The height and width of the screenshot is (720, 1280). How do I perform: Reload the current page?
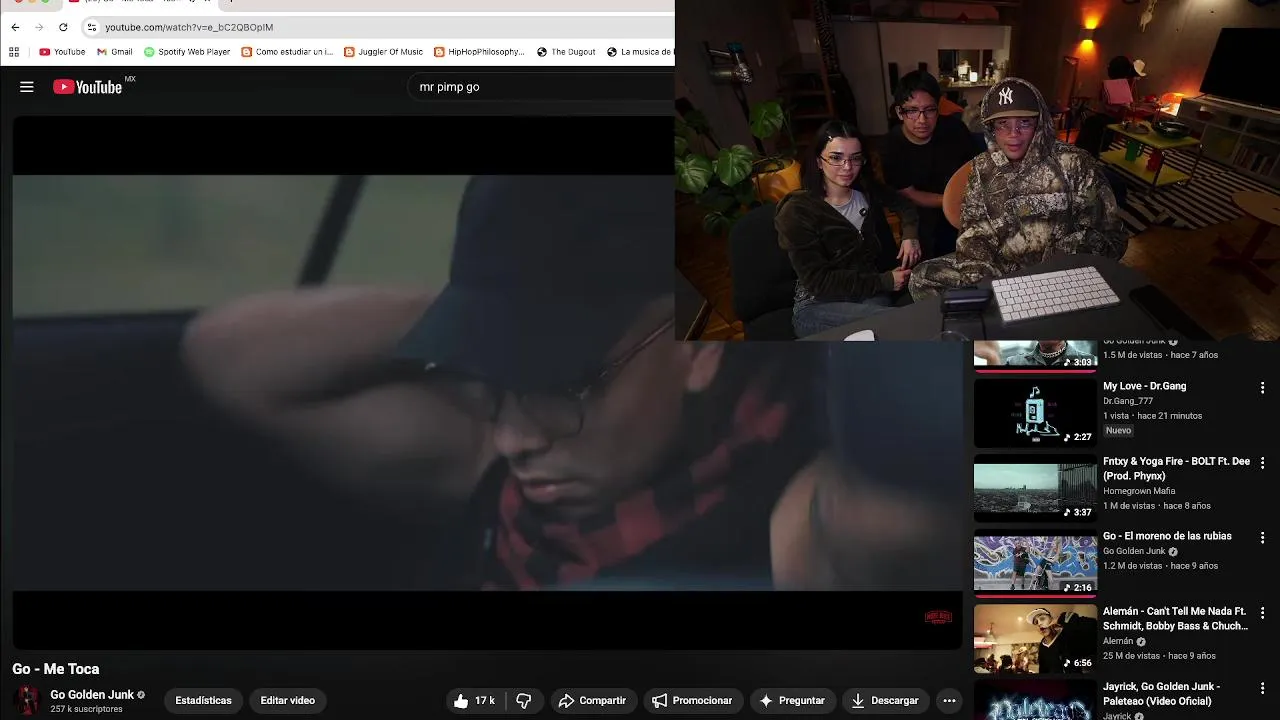(x=63, y=27)
